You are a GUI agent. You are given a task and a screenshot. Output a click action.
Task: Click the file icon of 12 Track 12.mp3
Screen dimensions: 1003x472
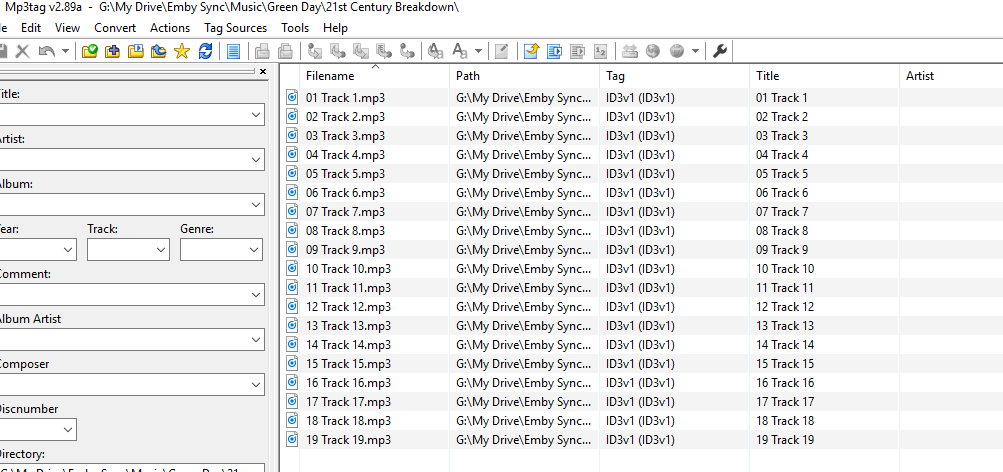[x=292, y=306]
